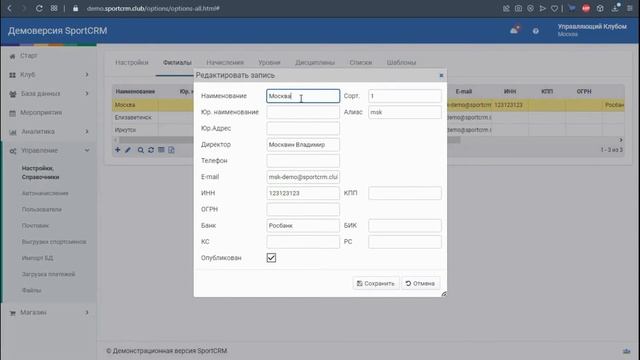640x360 pixels.
Task: Collapse the Управление menu chevron
Action: pyautogui.click(x=87, y=151)
